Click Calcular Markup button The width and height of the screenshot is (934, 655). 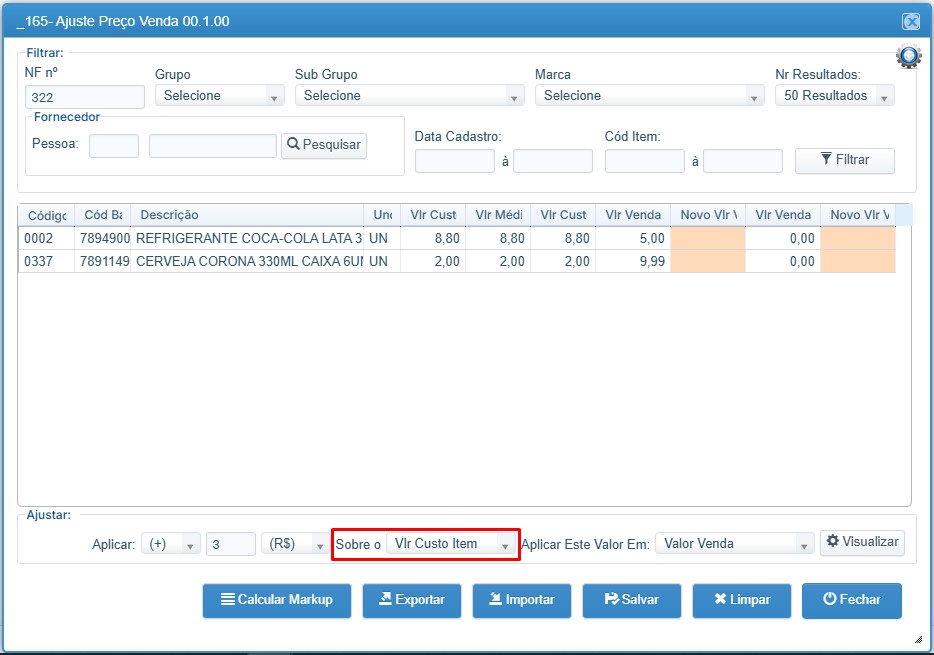[x=277, y=600]
